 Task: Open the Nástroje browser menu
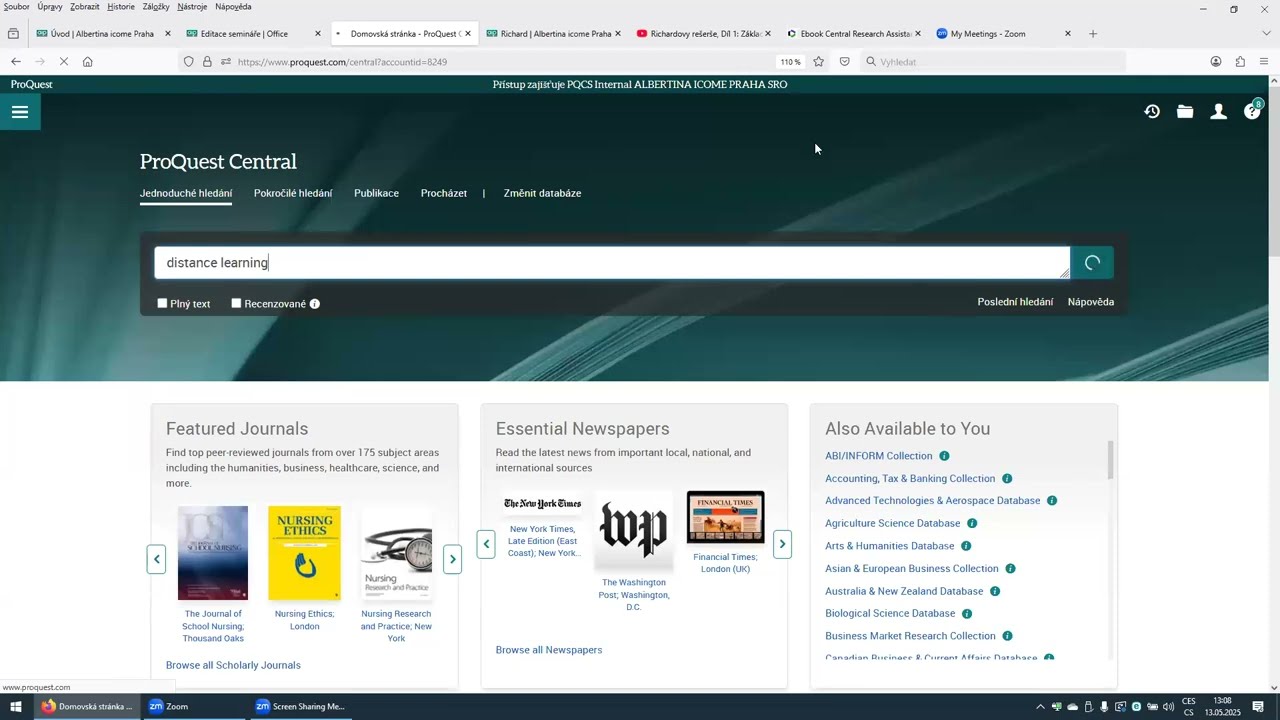pyautogui.click(x=192, y=7)
